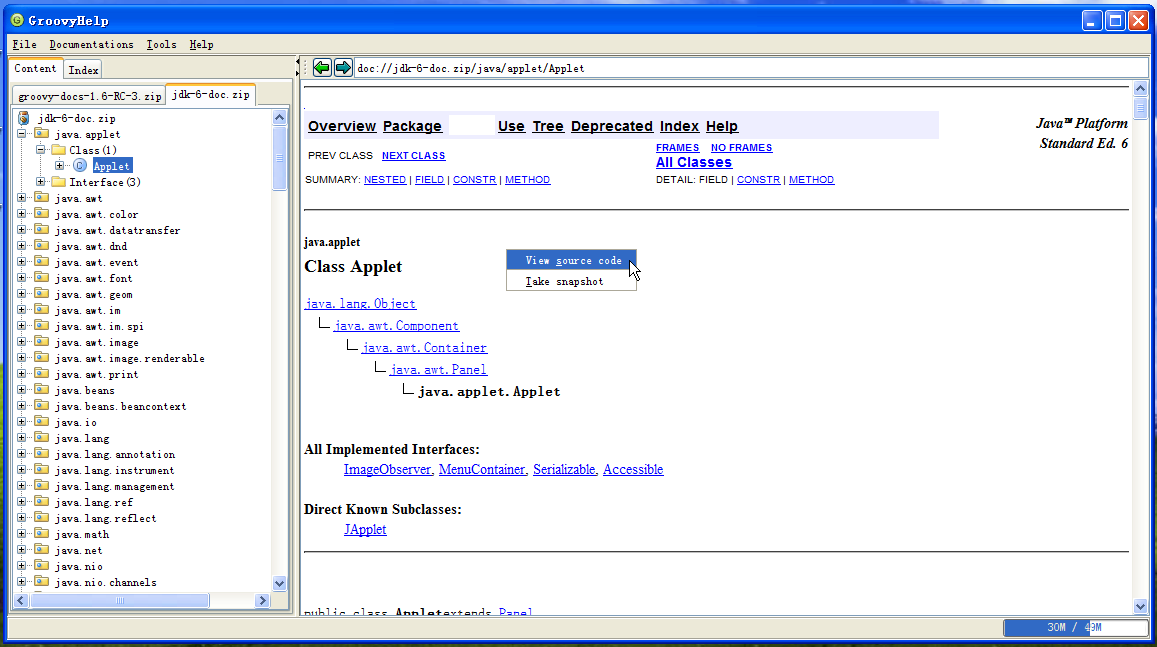Open the File menu
The height and width of the screenshot is (647, 1157).
point(24,44)
